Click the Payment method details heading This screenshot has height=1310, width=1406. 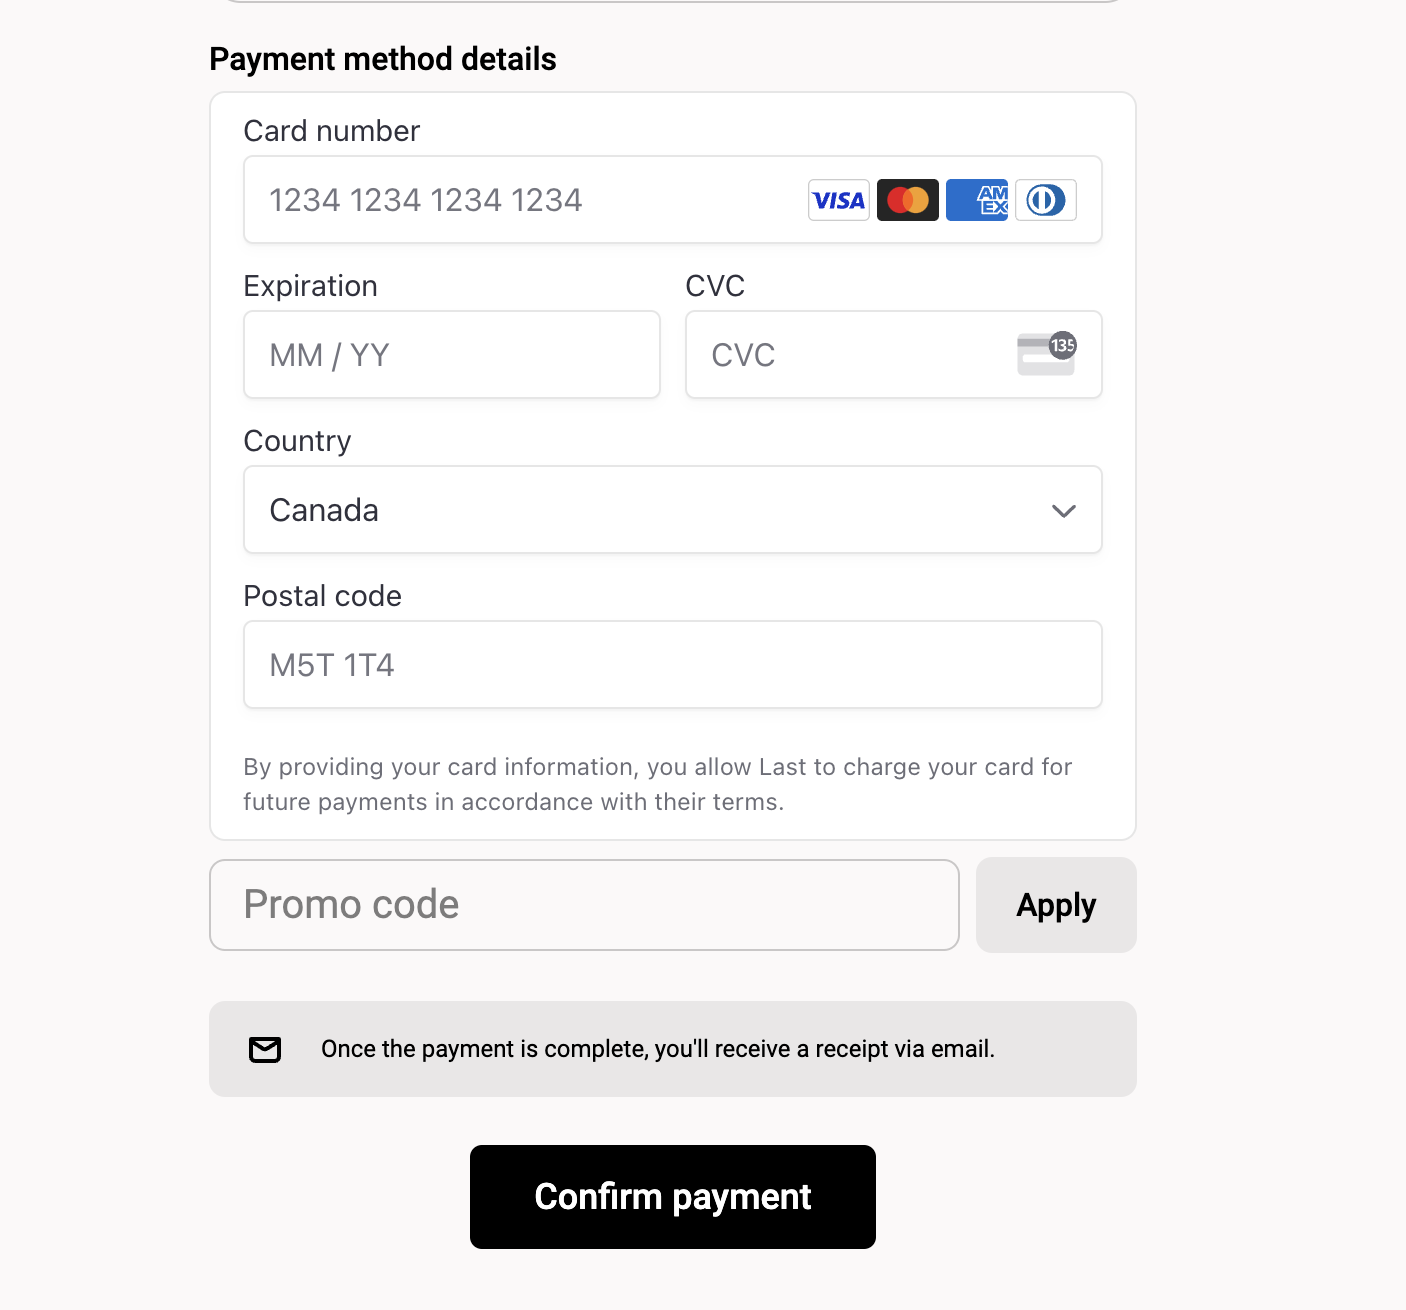click(383, 59)
